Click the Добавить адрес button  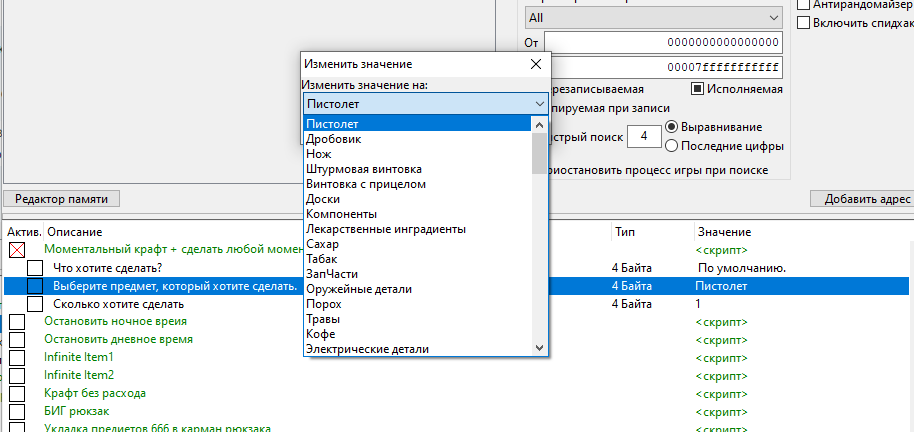click(x=861, y=199)
